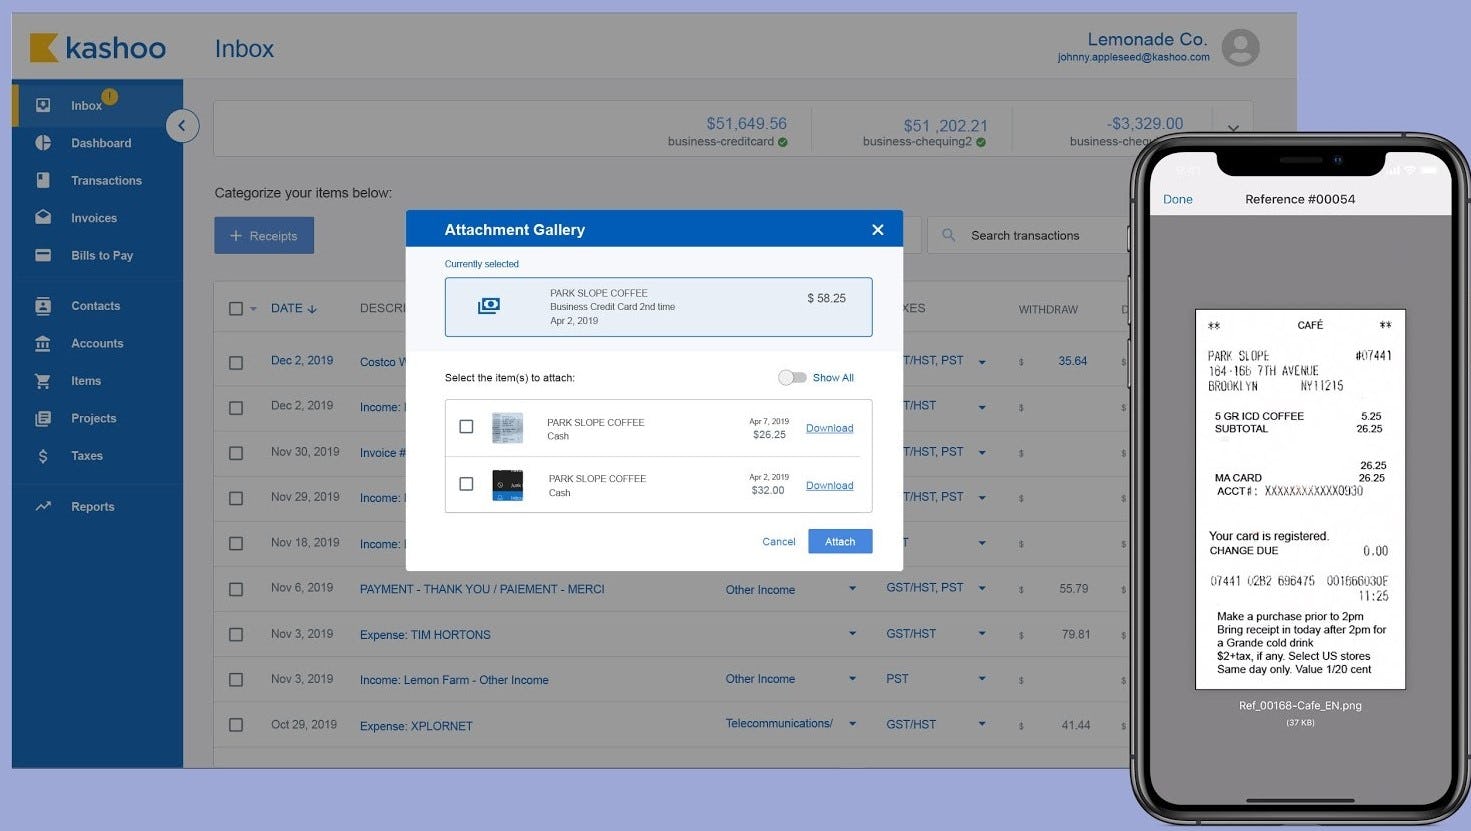
Task: Open Income: Lemon Farm - Other Income transaction
Action: 454,680
